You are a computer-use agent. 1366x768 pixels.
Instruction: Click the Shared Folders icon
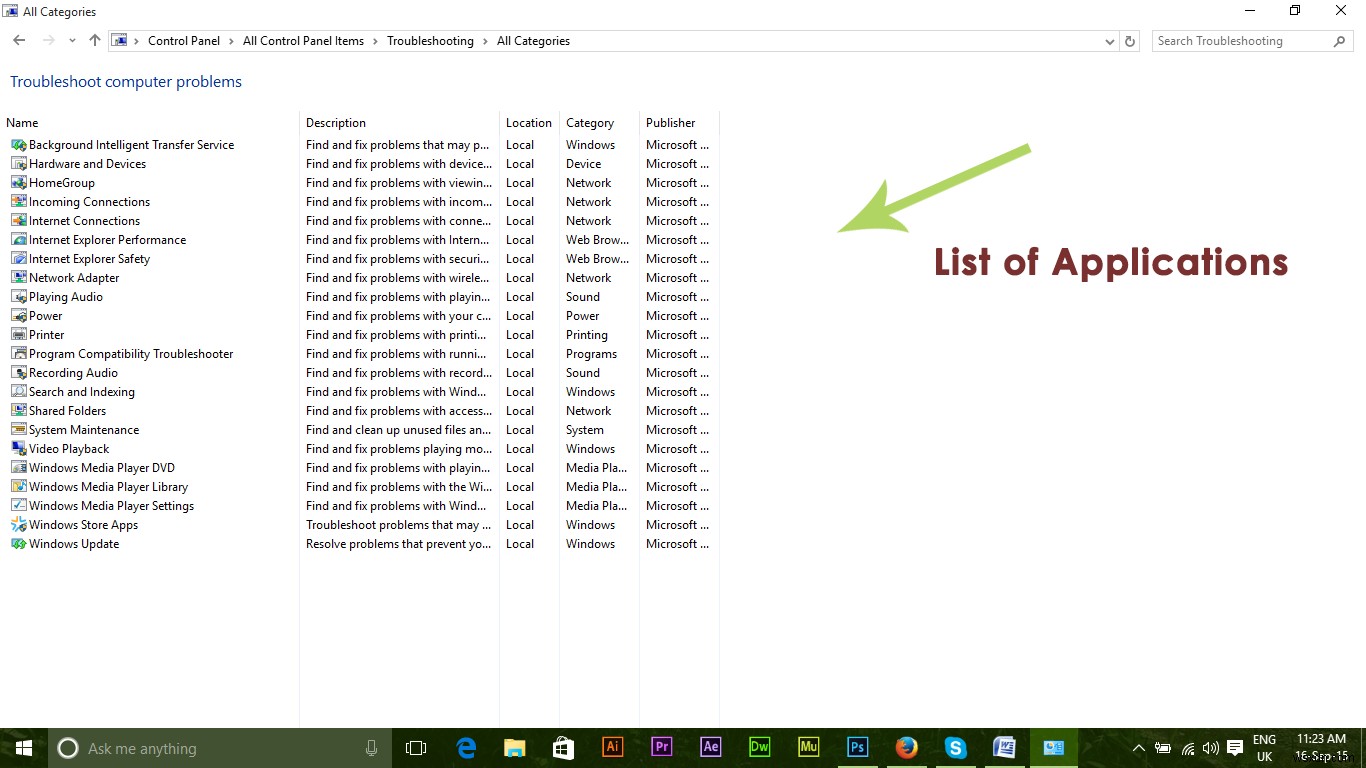[18, 411]
